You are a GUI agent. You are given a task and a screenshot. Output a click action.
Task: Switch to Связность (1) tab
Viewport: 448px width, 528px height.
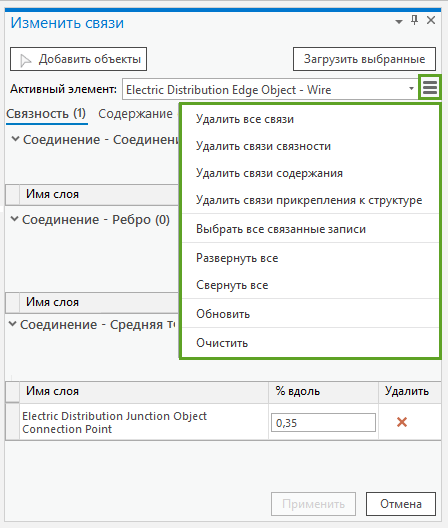click(x=46, y=114)
